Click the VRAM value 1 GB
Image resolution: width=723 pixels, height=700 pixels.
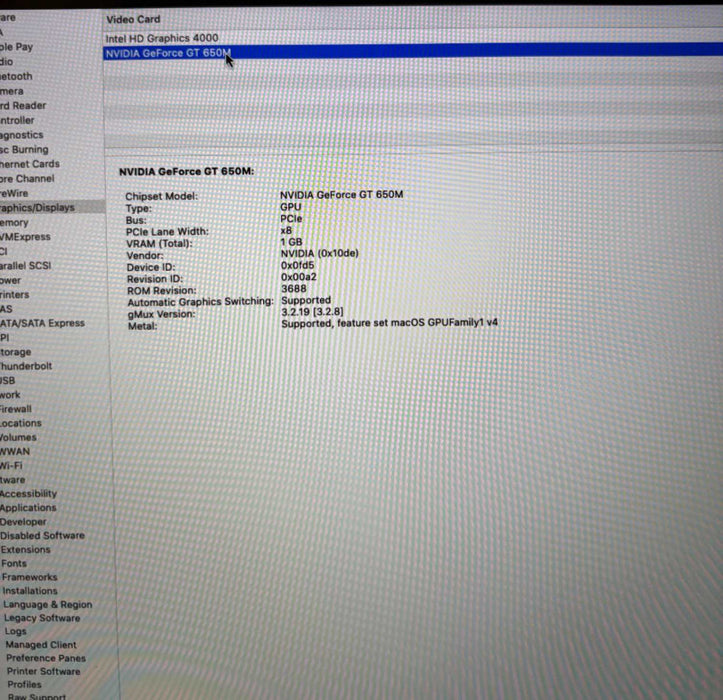pos(291,242)
